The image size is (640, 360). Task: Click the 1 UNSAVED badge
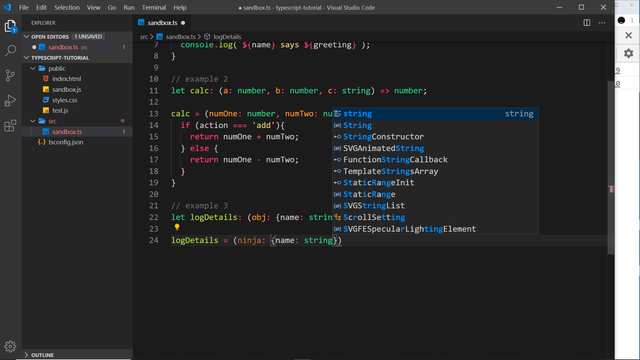pyautogui.click(x=88, y=37)
